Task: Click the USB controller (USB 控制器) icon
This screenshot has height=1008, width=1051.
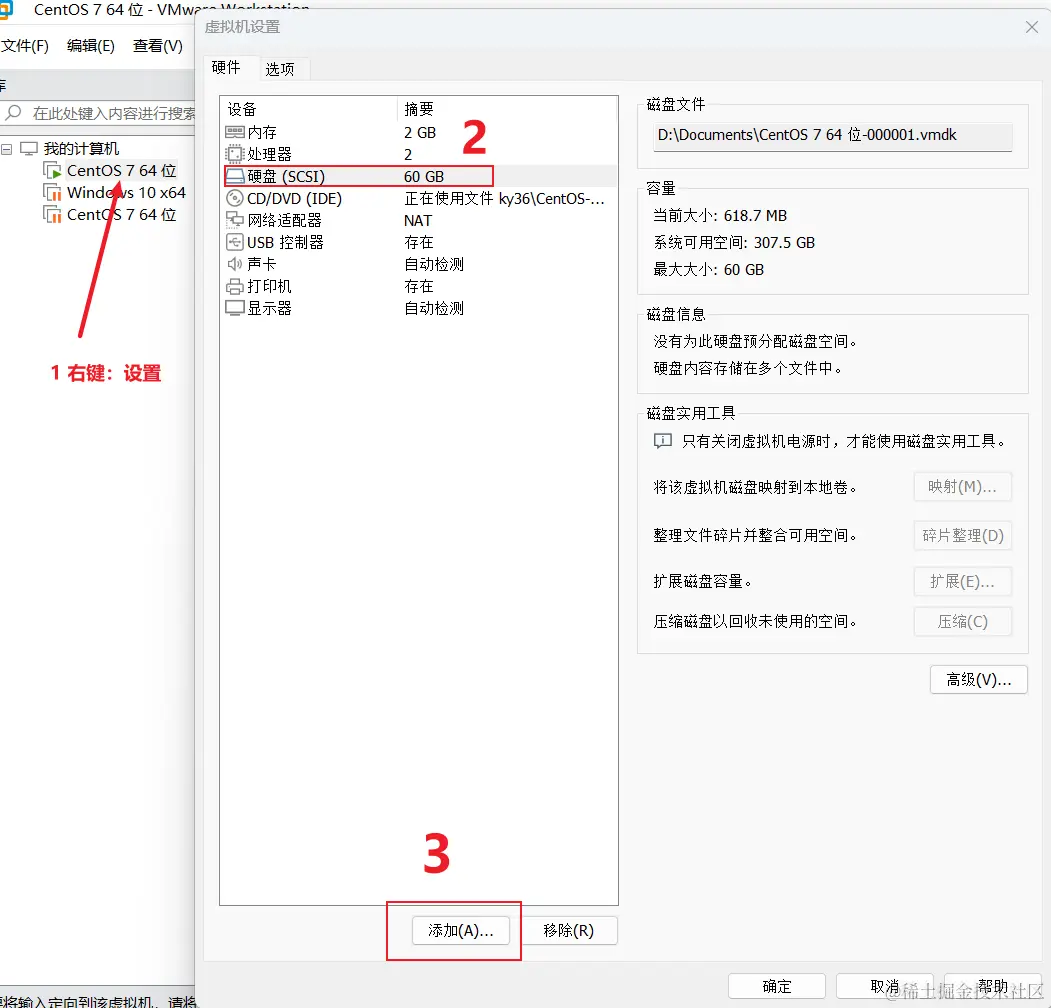Action: coord(235,242)
